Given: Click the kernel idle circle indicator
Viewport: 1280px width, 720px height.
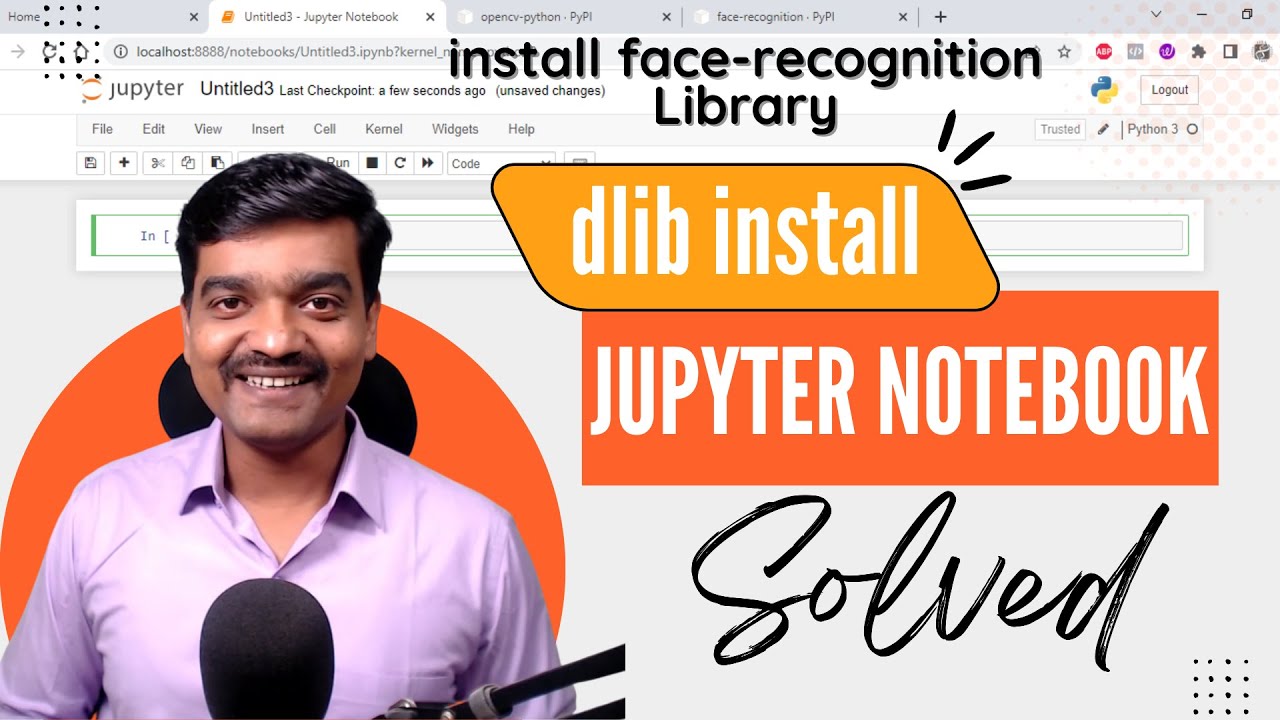Looking at the screenshot, I should [1192, 129].
